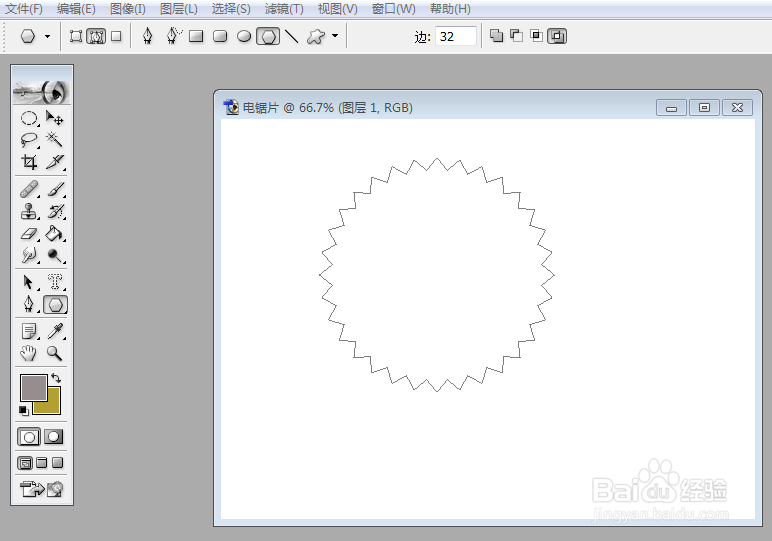This screenshot has width=772, height=541.
Task: Open the 滤镜(T) menu
Action: pos(284,9)
